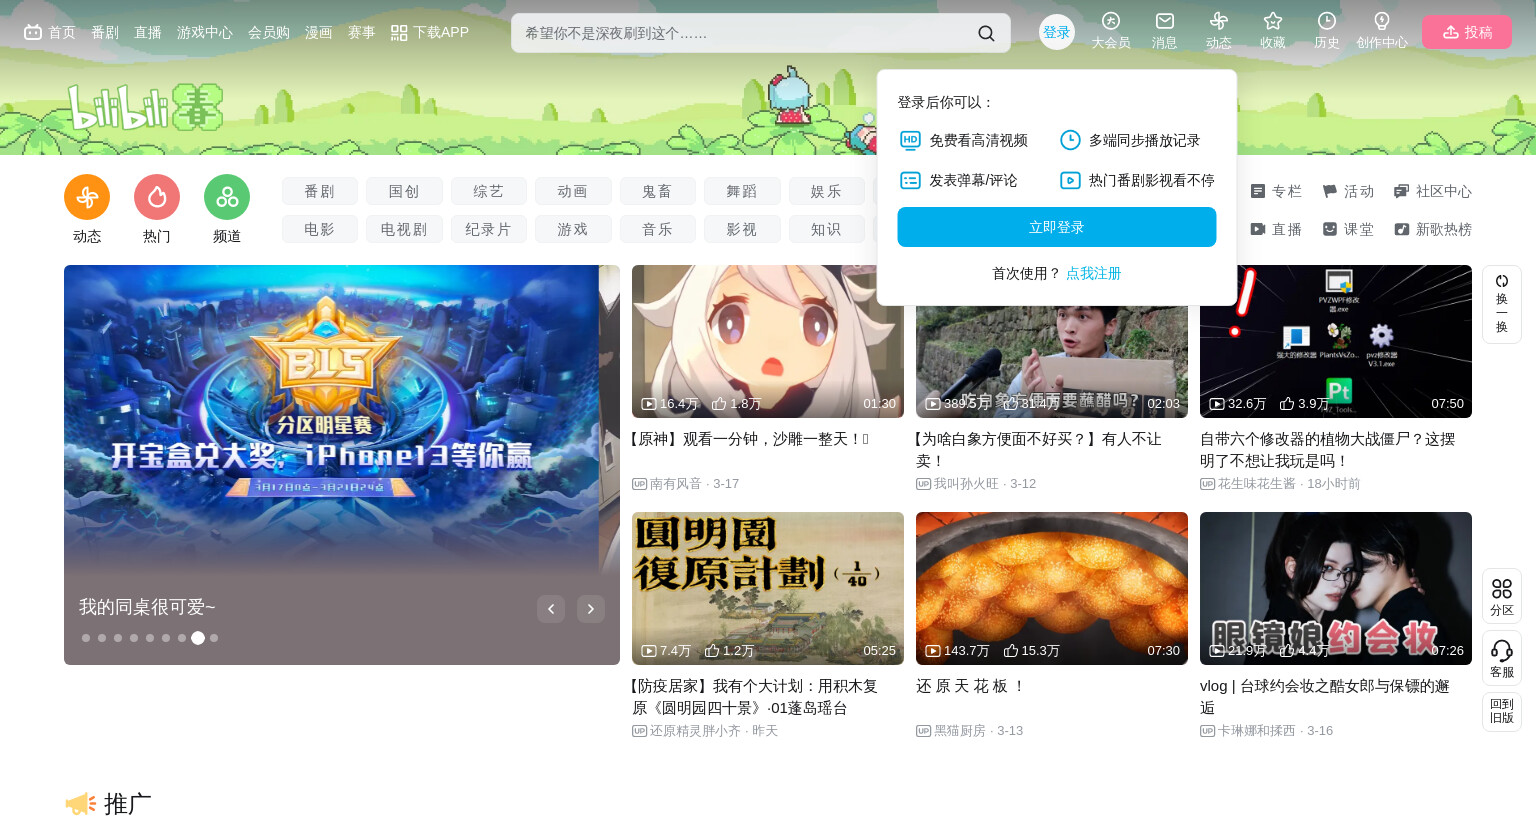Viewport: 1536px width, 824px height.
Task: Open the 原神 沙雕一整天 video thumbnail
Action: [768, 341]
